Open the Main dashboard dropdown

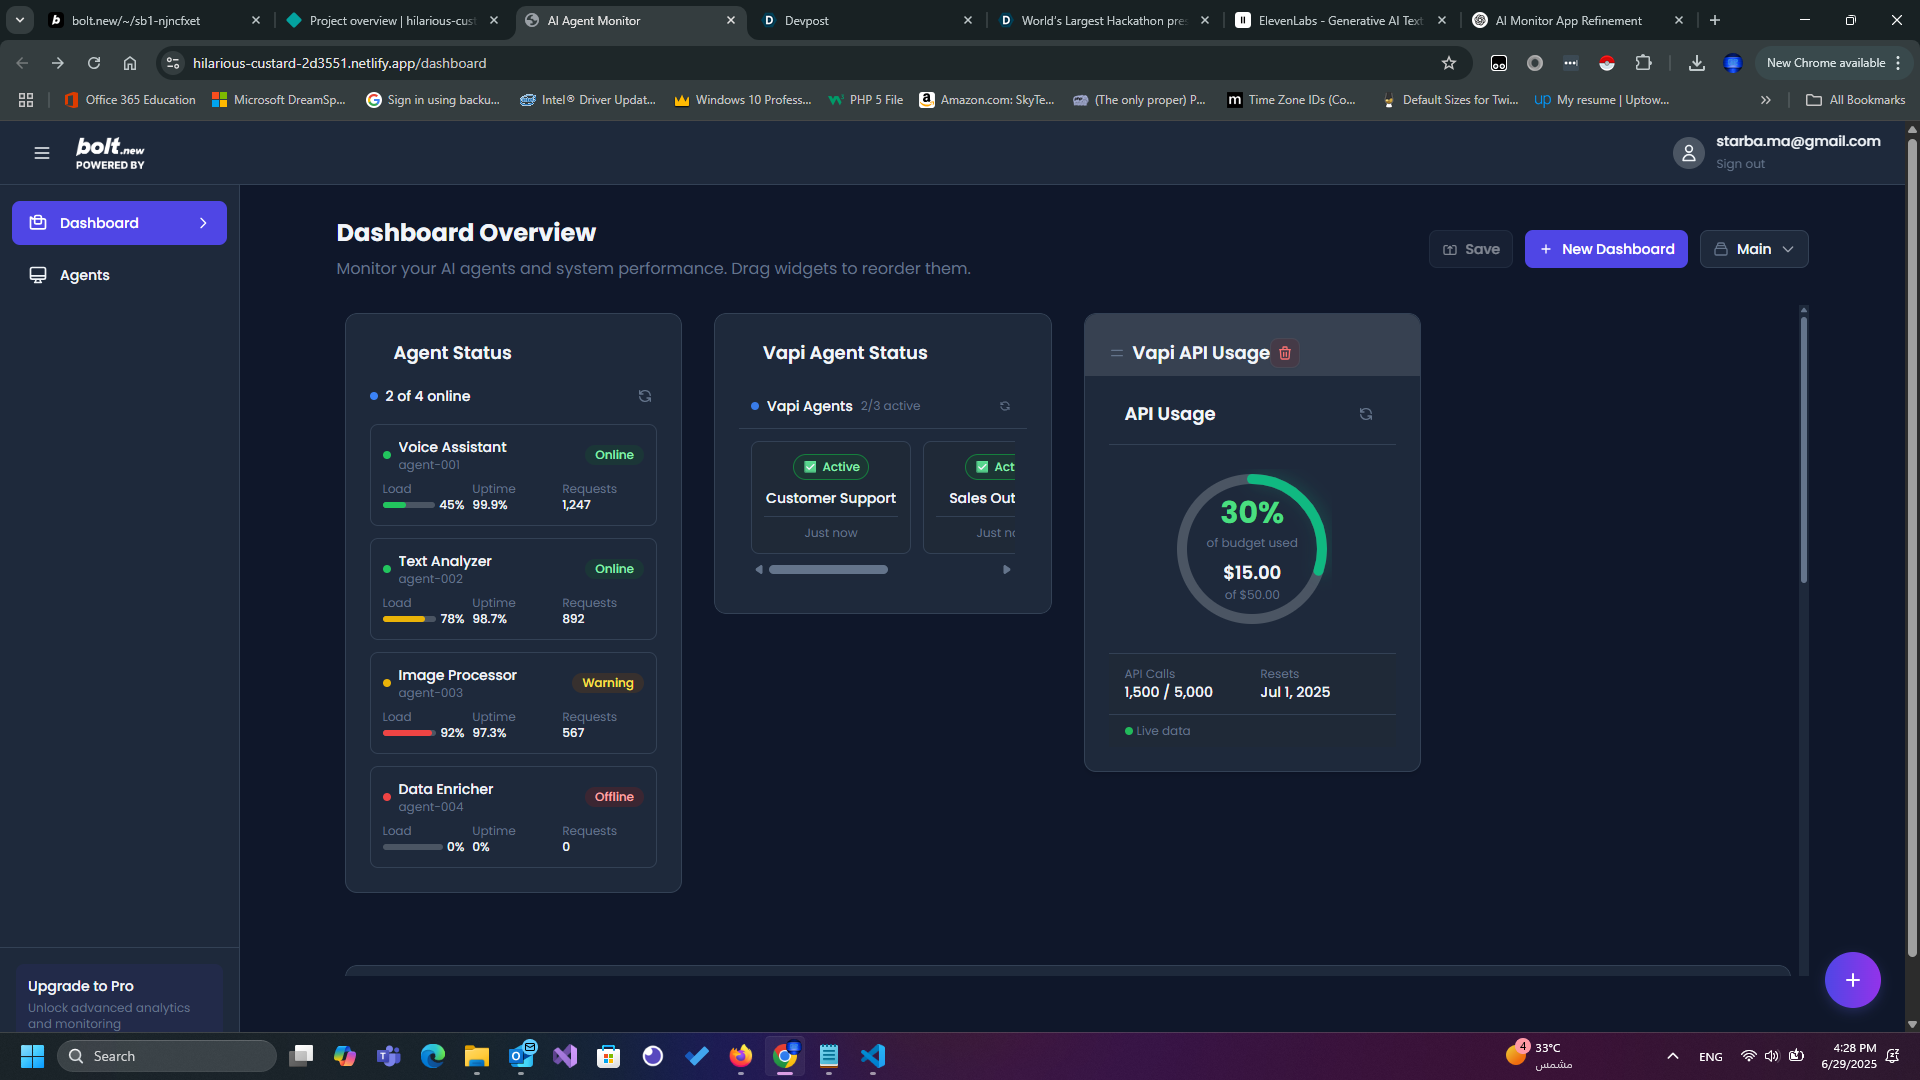[1754, 249]
